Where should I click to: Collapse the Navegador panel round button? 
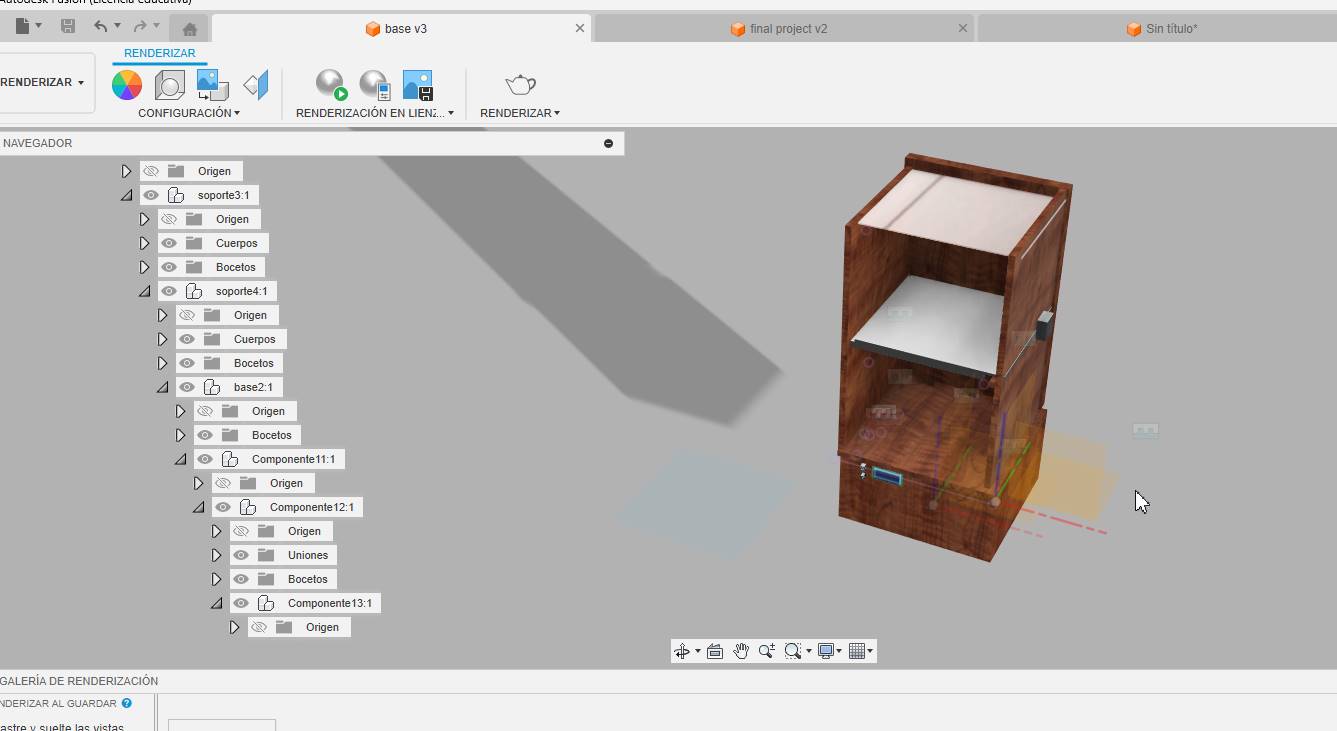point(608,143)
